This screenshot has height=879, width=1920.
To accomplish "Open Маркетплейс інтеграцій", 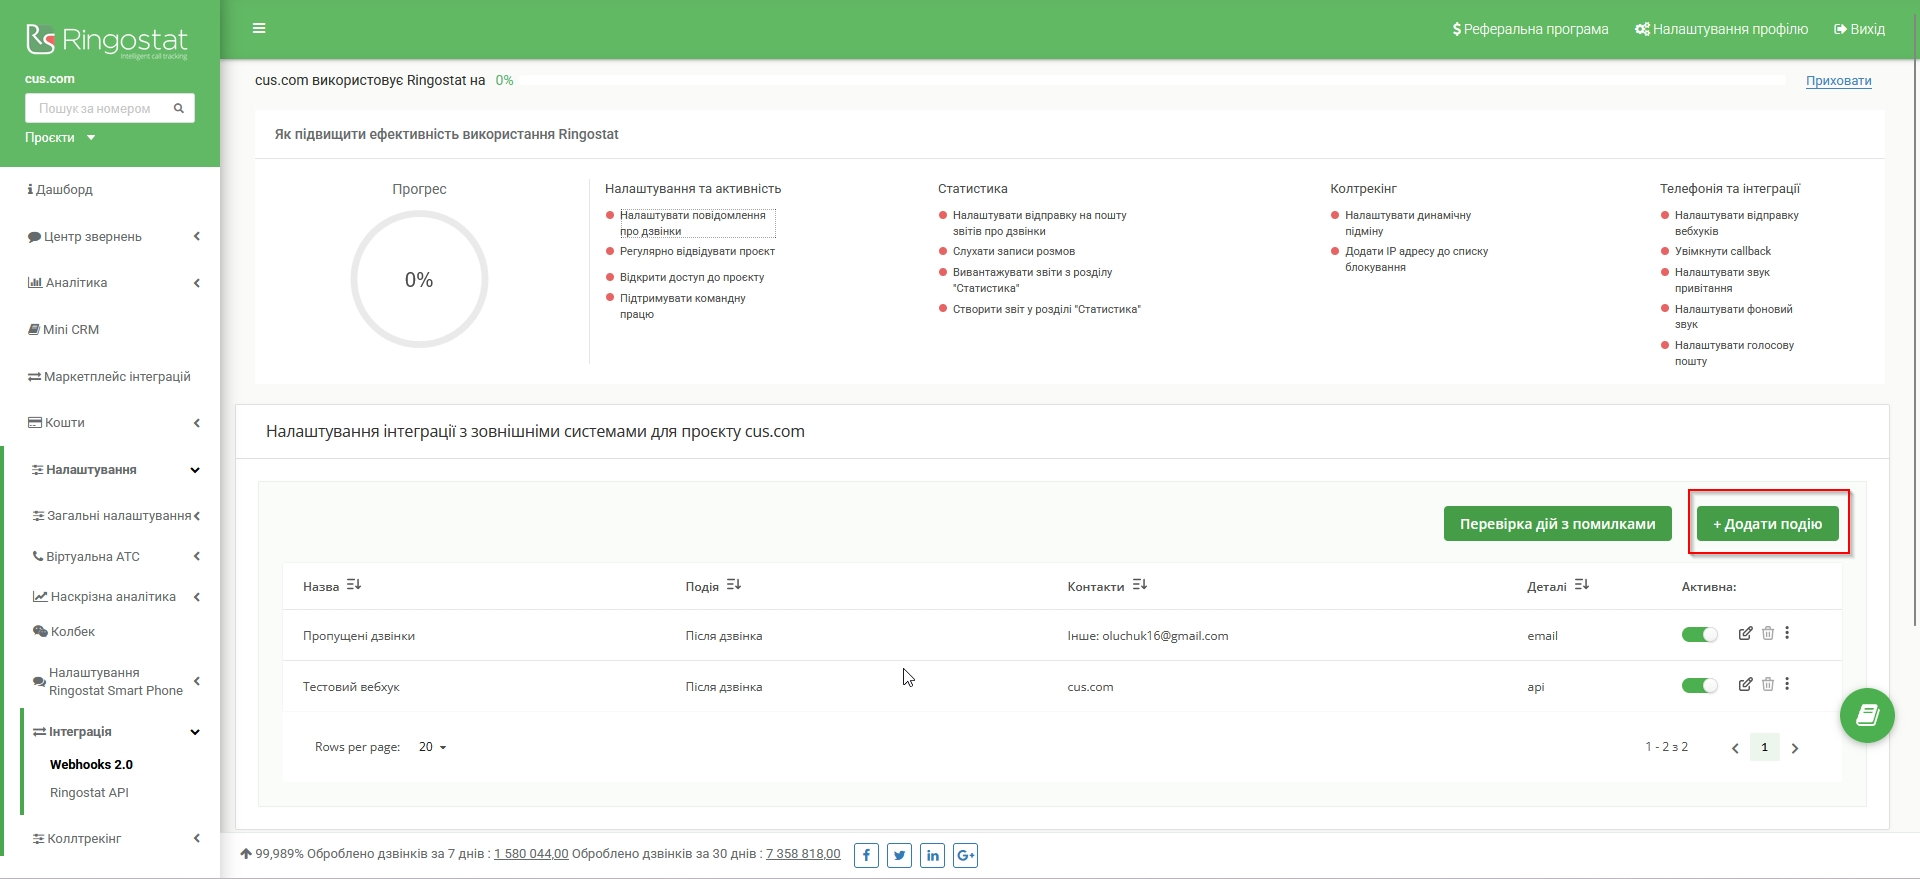I will [x=109, y=376].
